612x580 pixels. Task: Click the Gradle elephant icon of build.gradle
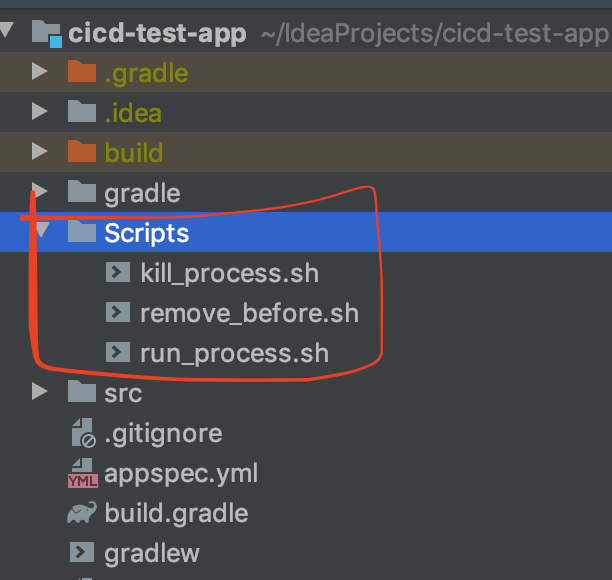82,512
